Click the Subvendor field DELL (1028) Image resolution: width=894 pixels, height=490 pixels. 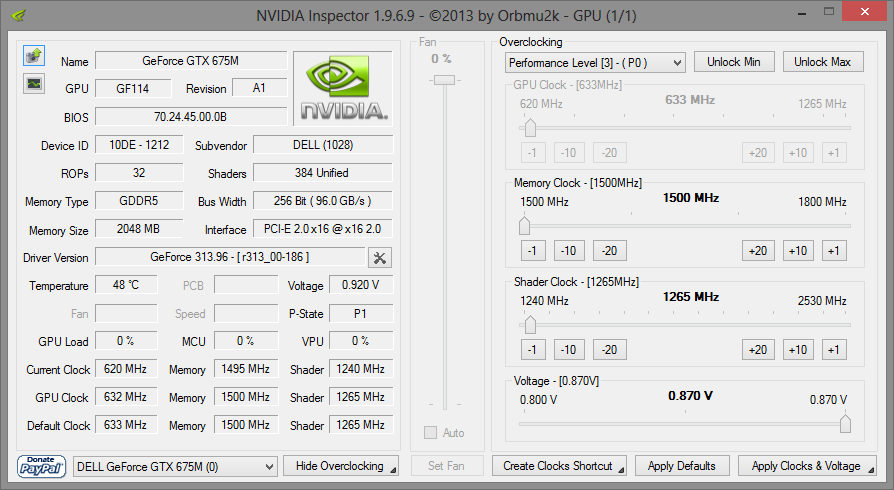pos(323,145)
